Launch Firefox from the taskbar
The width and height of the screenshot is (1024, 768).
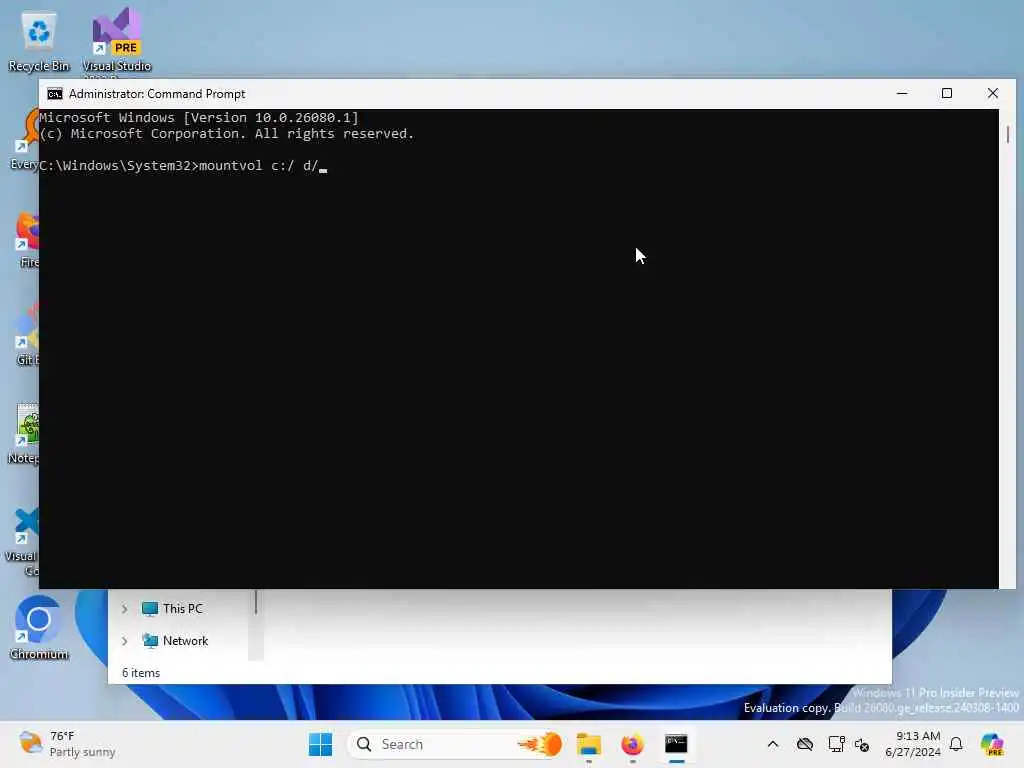(632, 744)
